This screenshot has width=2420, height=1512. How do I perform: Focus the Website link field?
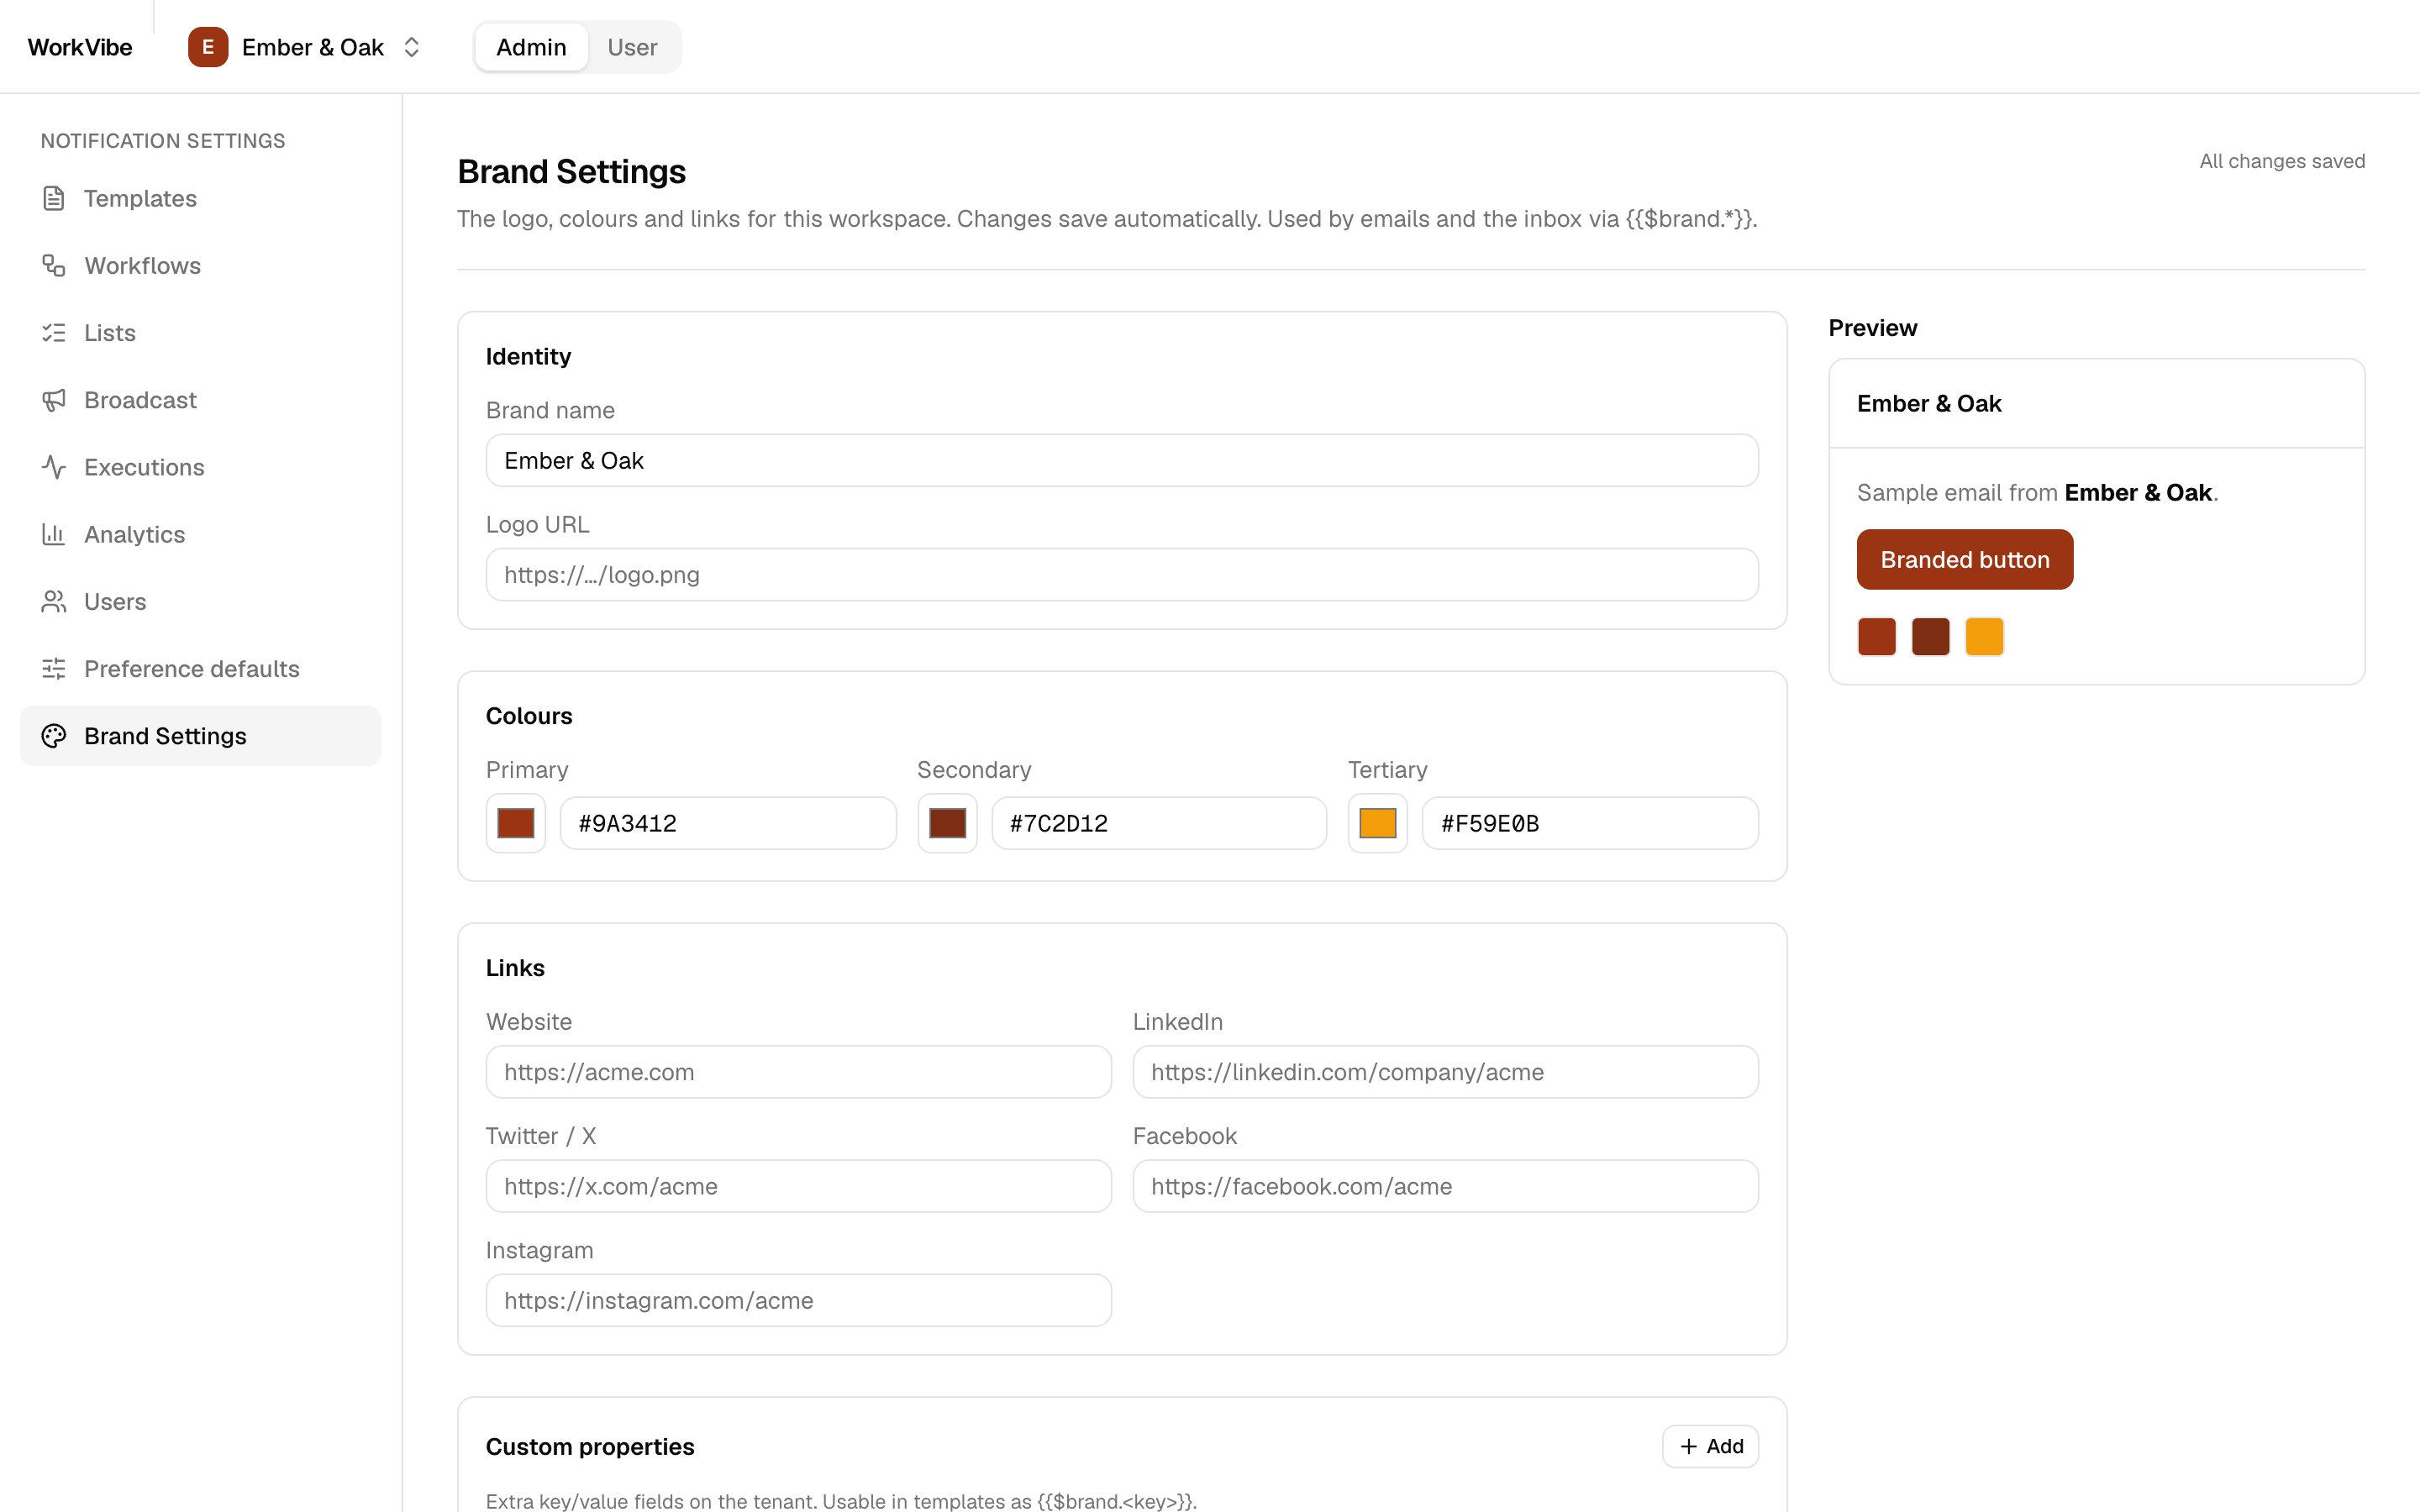pos(799,1072)
